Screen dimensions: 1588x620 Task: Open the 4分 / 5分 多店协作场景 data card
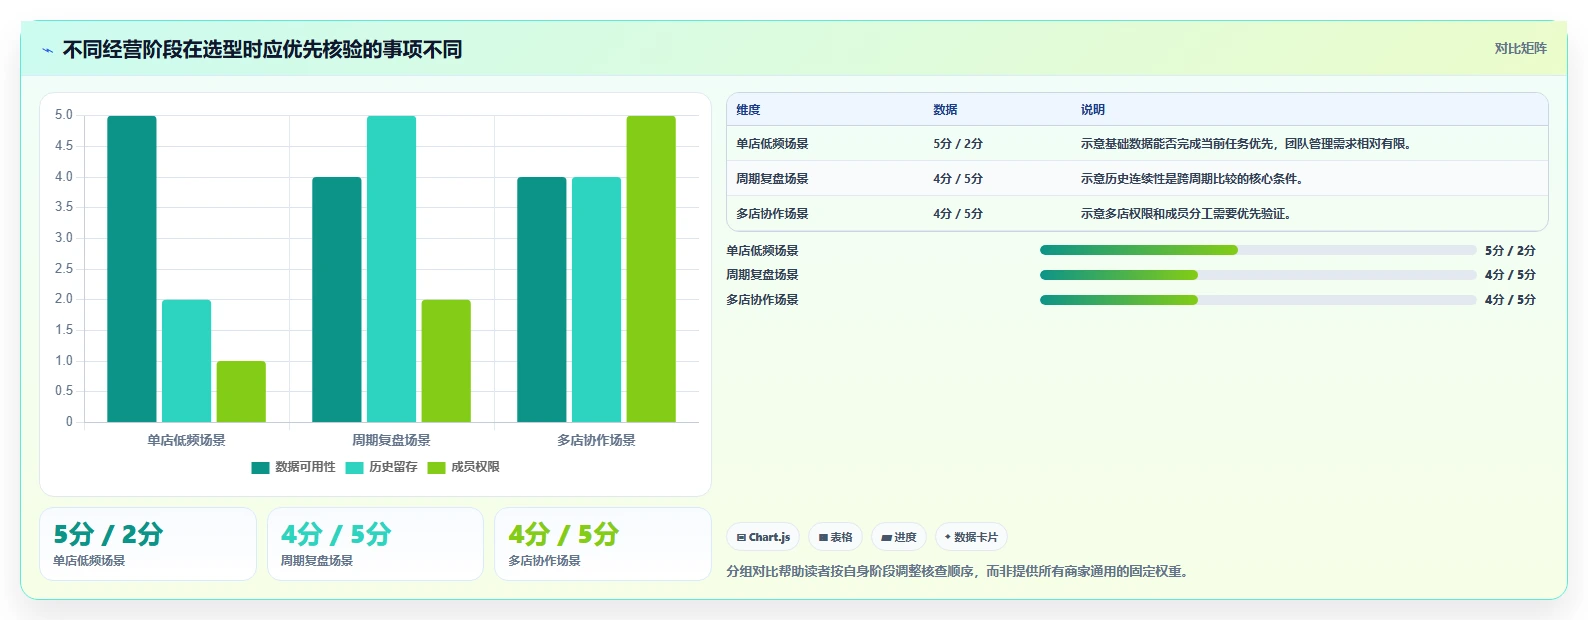pyautogui.click(x=603, y=544)
